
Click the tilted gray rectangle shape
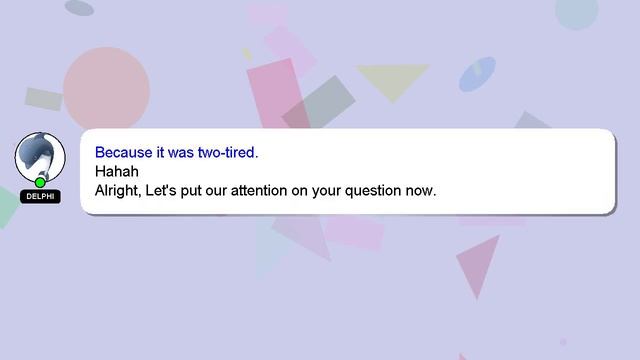320,103
